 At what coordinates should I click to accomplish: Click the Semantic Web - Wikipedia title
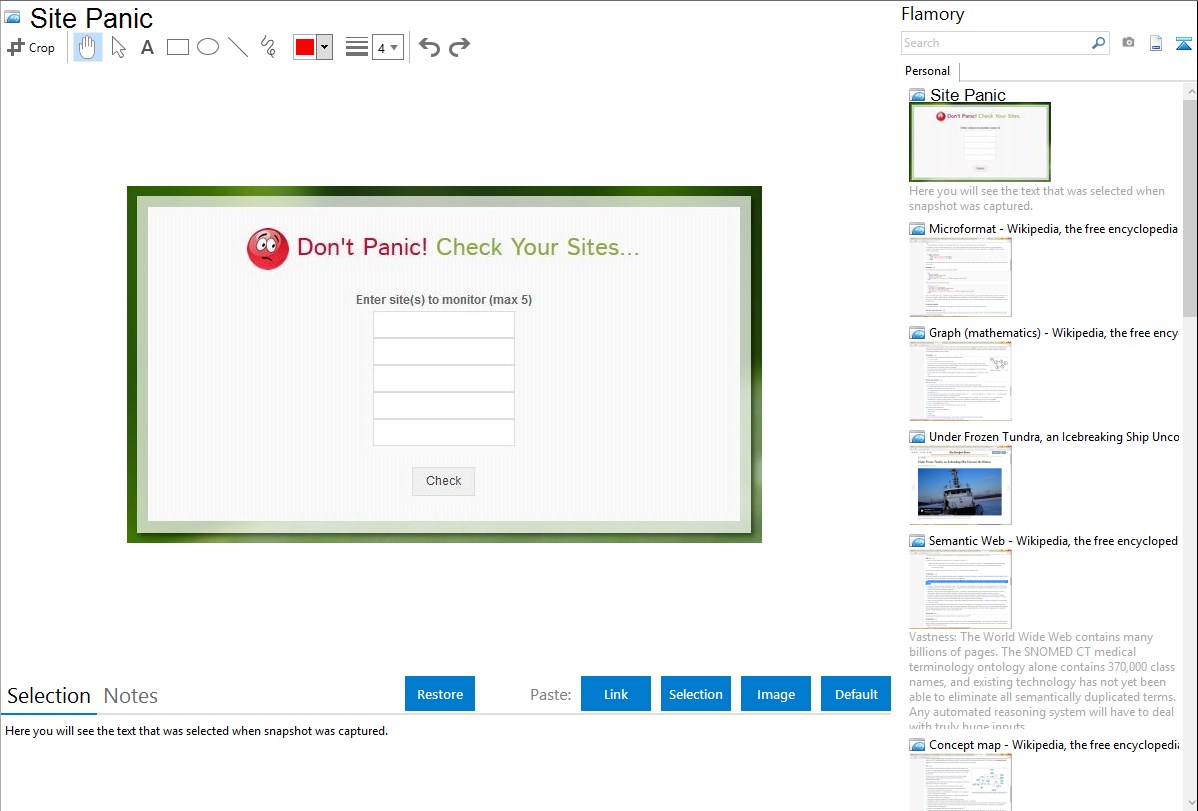[1054, 541]
